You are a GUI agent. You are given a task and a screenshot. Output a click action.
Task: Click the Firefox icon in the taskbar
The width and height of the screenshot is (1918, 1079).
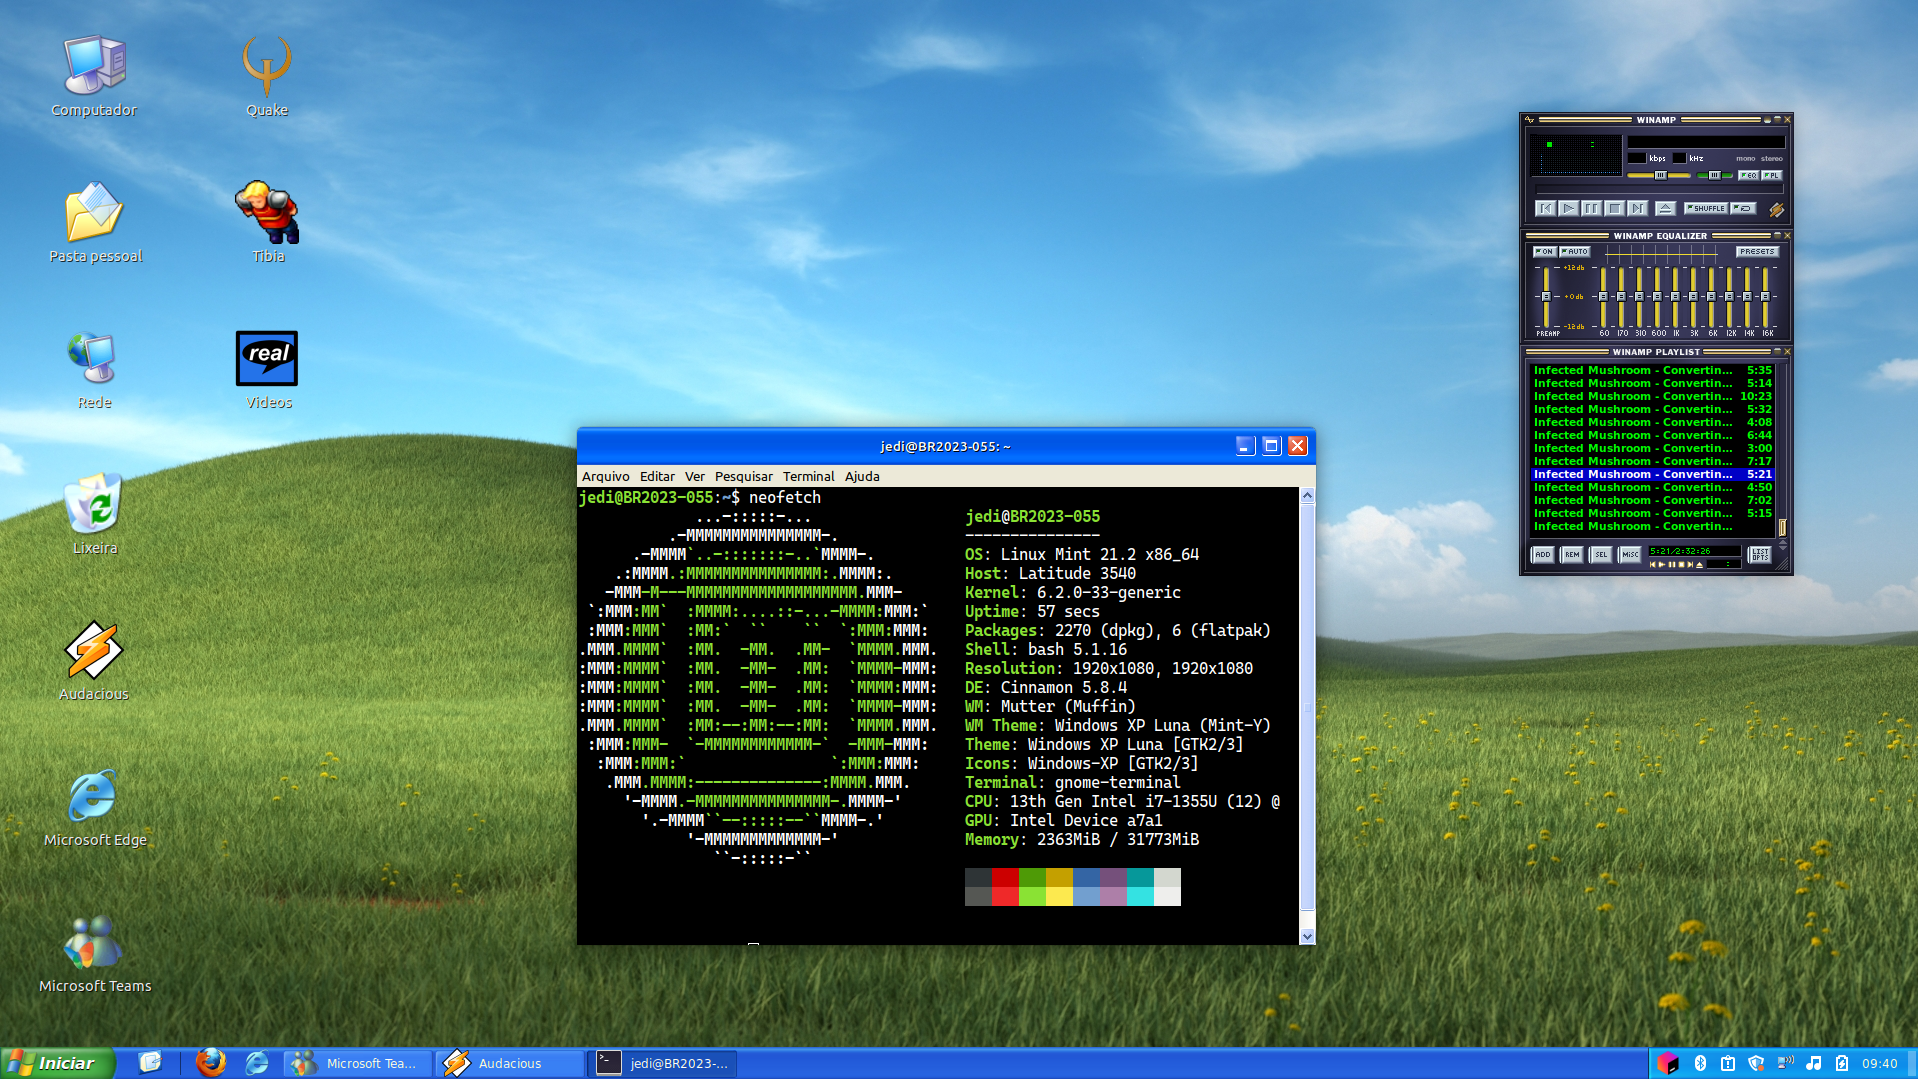pyautogui.click(x=210, y=1063)
